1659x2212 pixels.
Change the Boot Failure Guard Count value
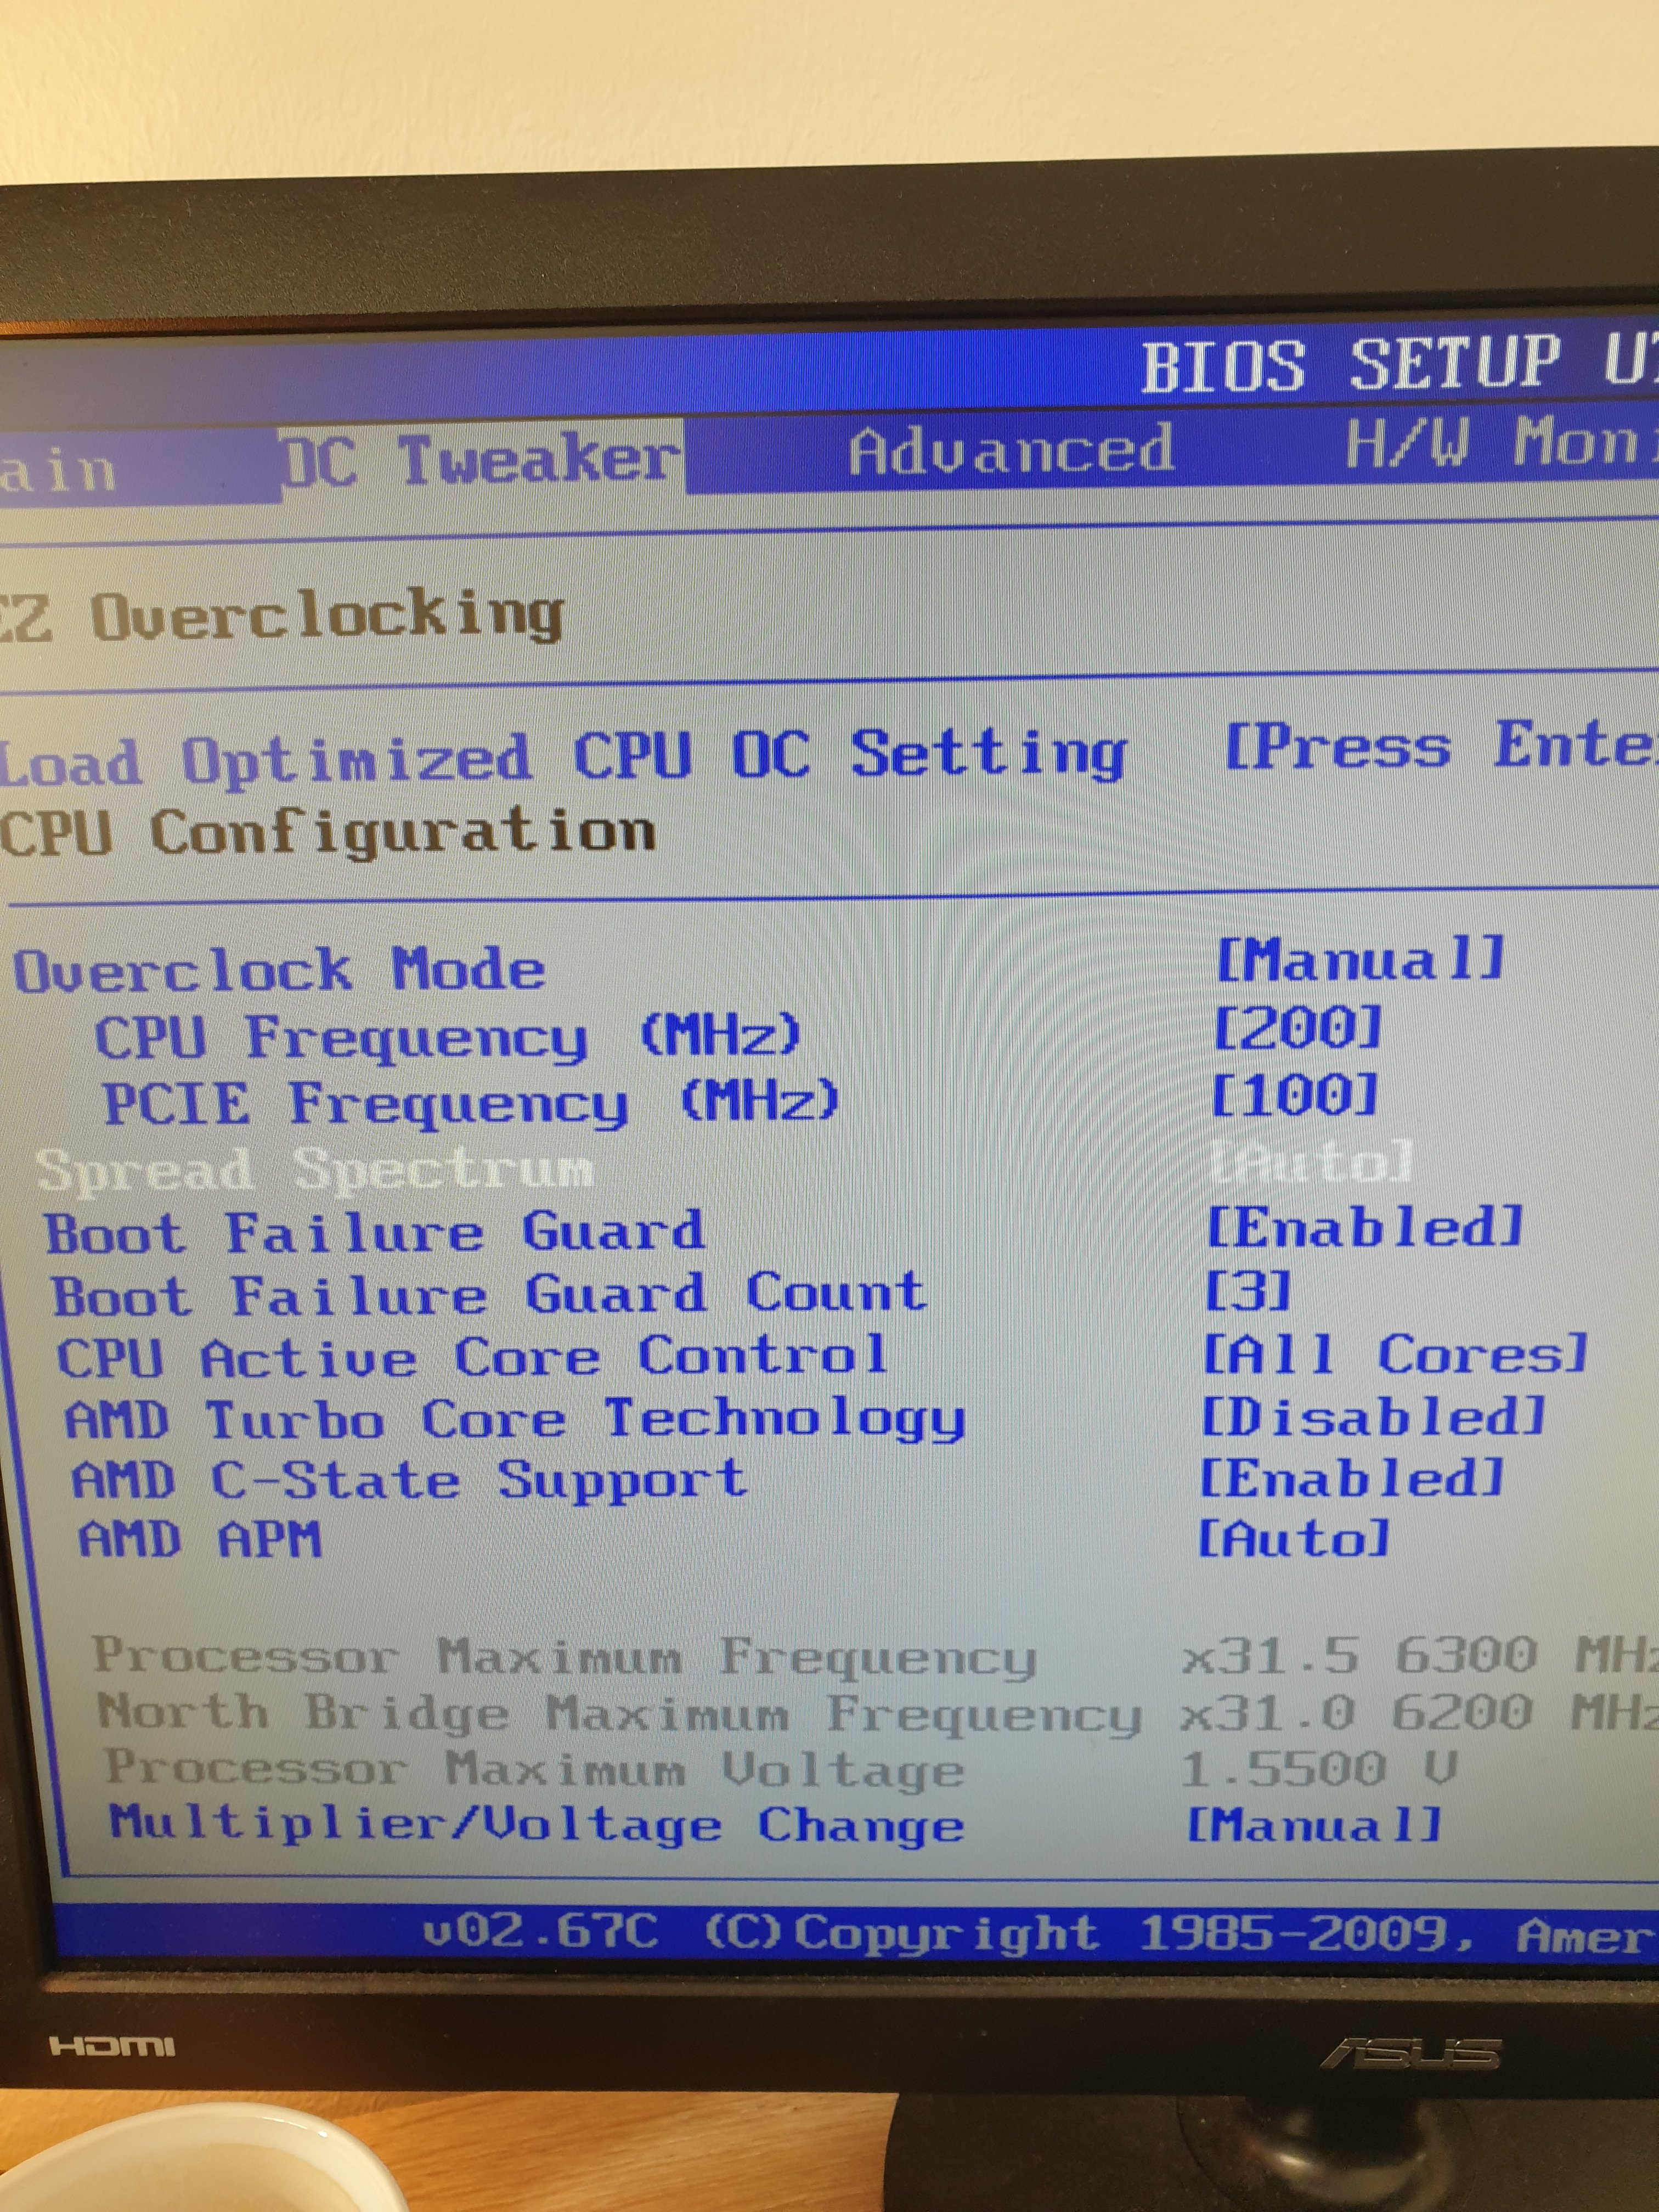[x=1248, y=1292]
